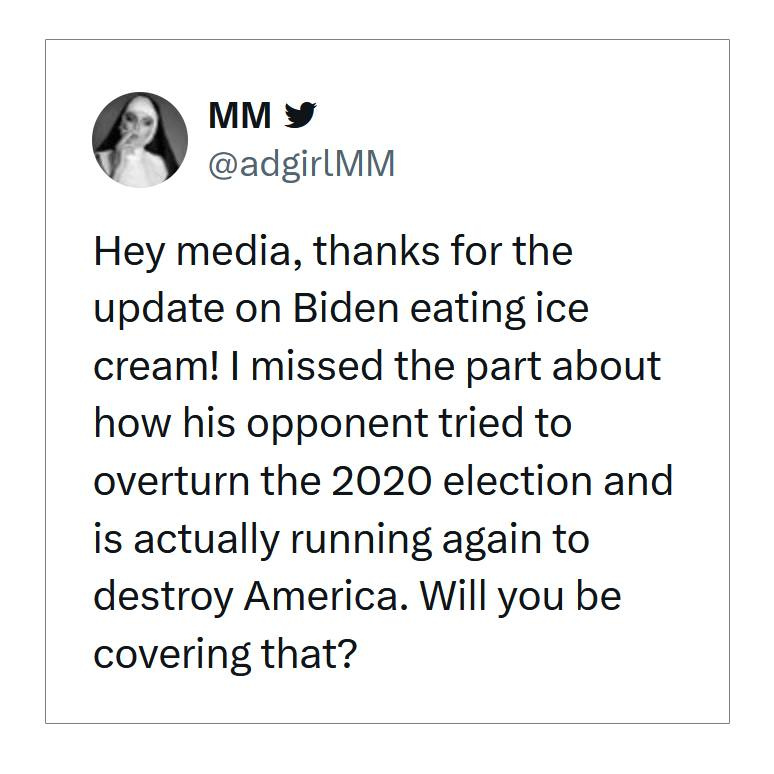Viewport: 774px width, 774px height.
Task: Click the word "destroy" in the tweet
Action: pos(163,596)
